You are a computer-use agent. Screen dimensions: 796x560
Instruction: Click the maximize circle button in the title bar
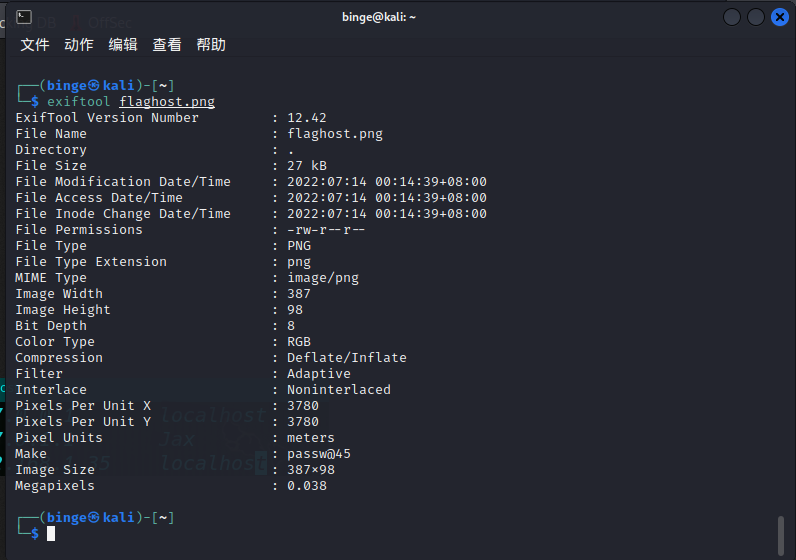tap(756, 17)
